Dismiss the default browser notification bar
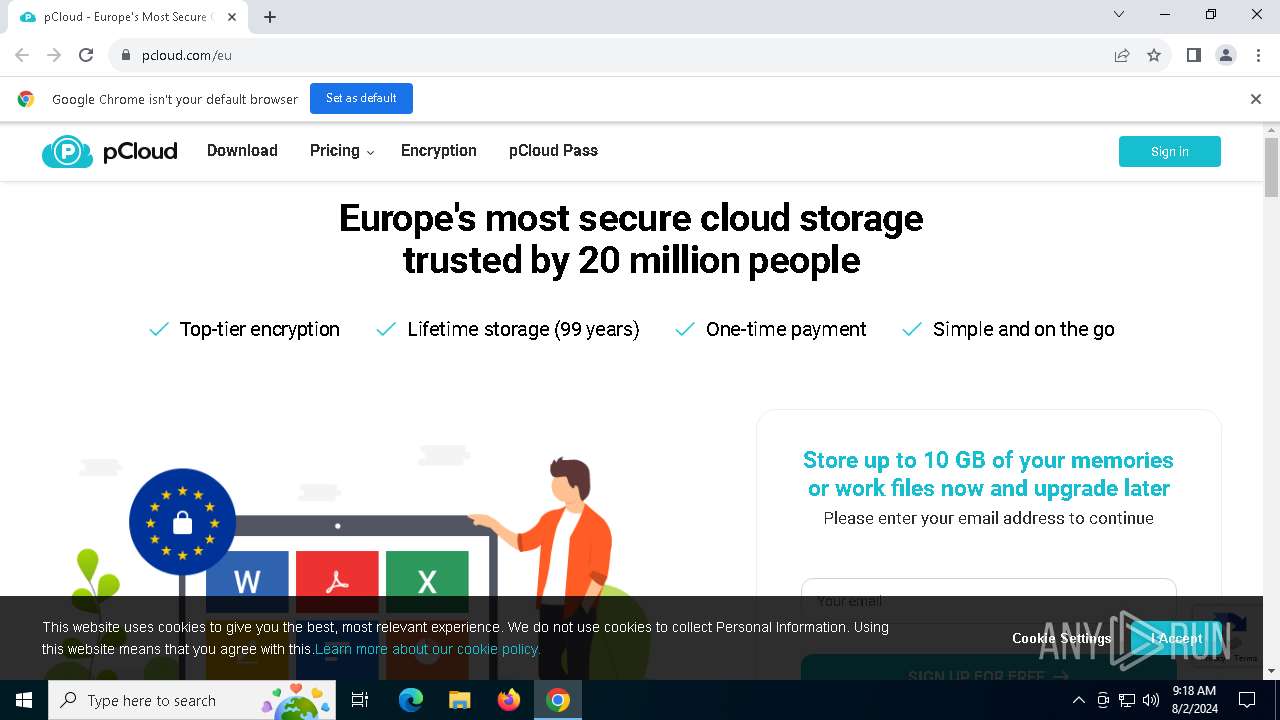The height and width of the screenshot is (720, 1280). (1256, 99)
